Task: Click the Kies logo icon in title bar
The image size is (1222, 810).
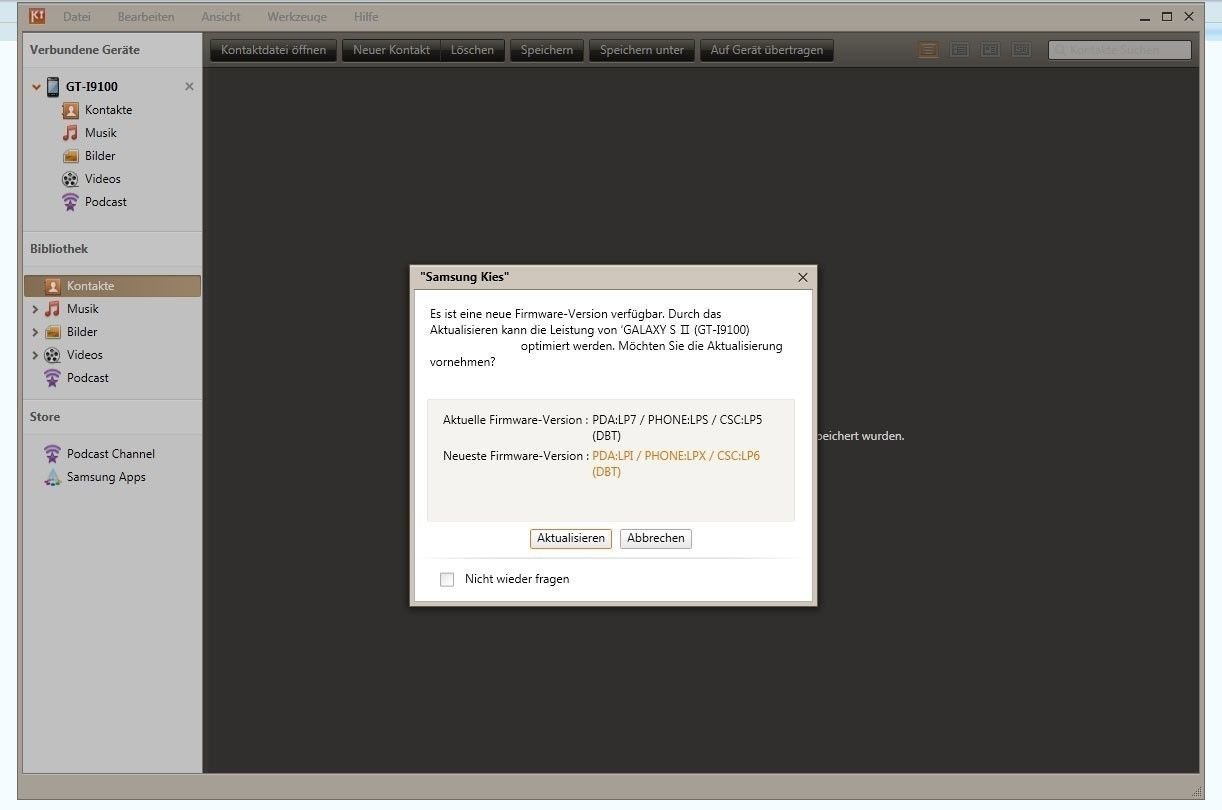Action: [x=38, y=16]
